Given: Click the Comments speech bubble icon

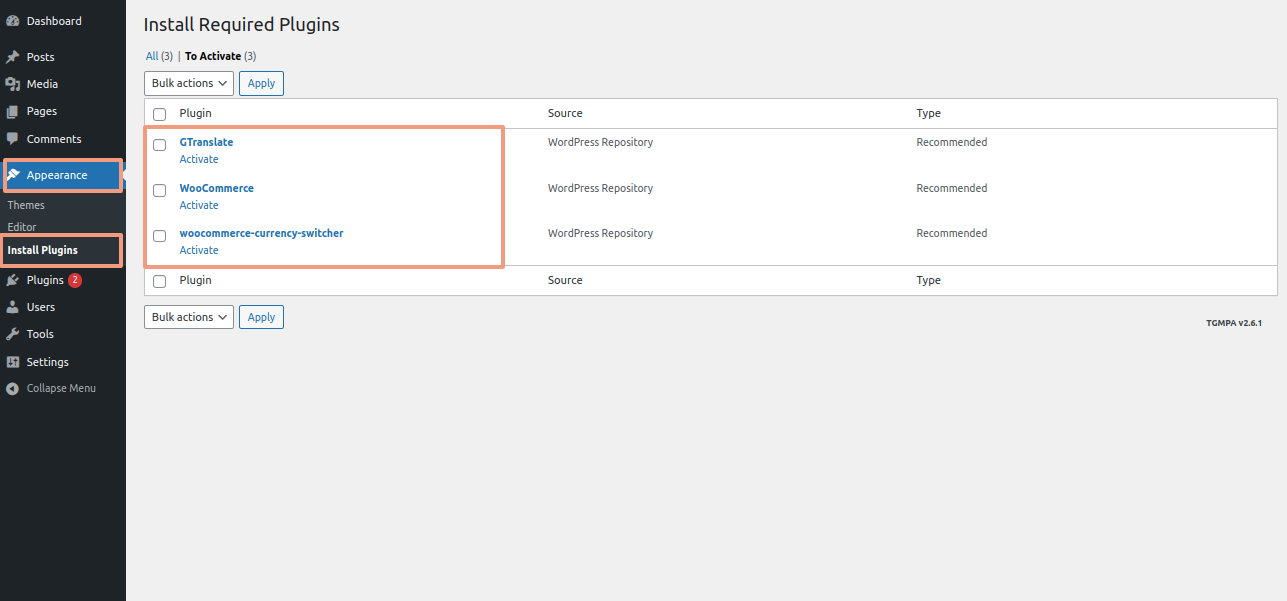Looking at the screenshot, I should pyautogui.click(x=13, y=139).
